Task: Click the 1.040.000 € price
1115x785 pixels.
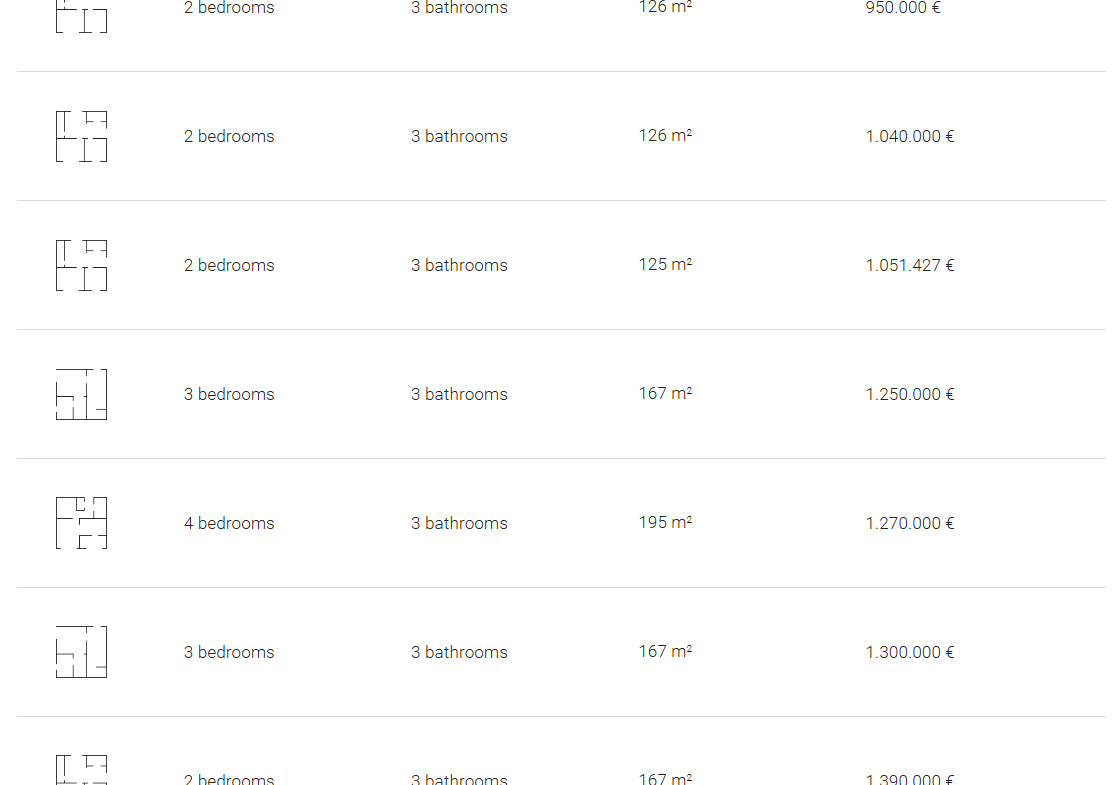Action: [910, 136]
